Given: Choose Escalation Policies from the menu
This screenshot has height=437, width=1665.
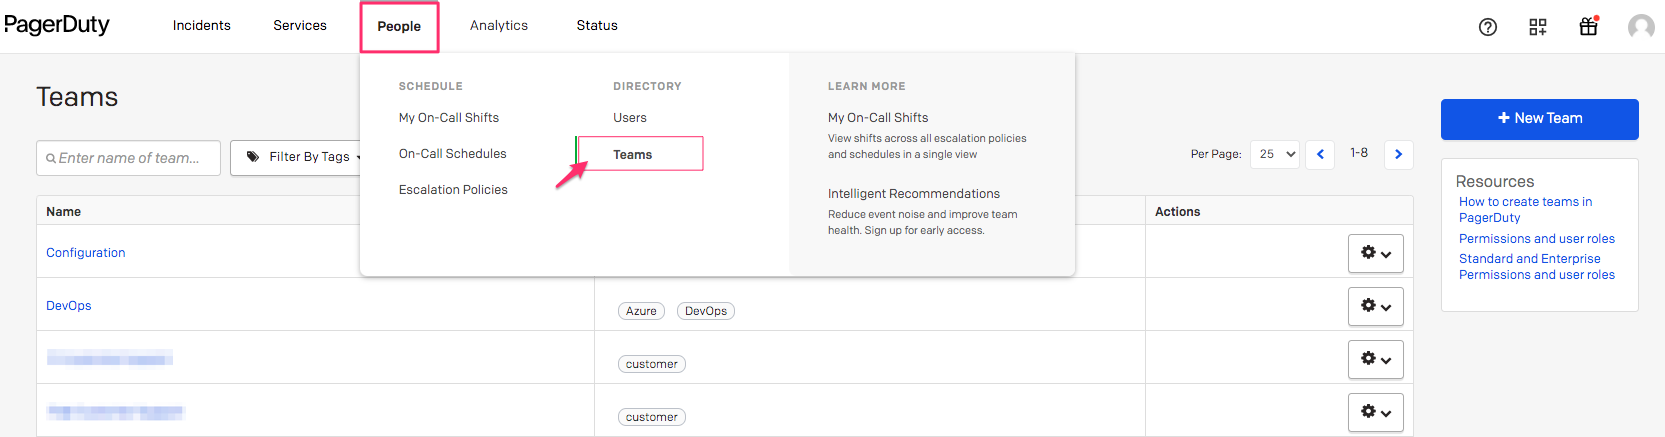Looking at the screenshot, I should point(453,190).
